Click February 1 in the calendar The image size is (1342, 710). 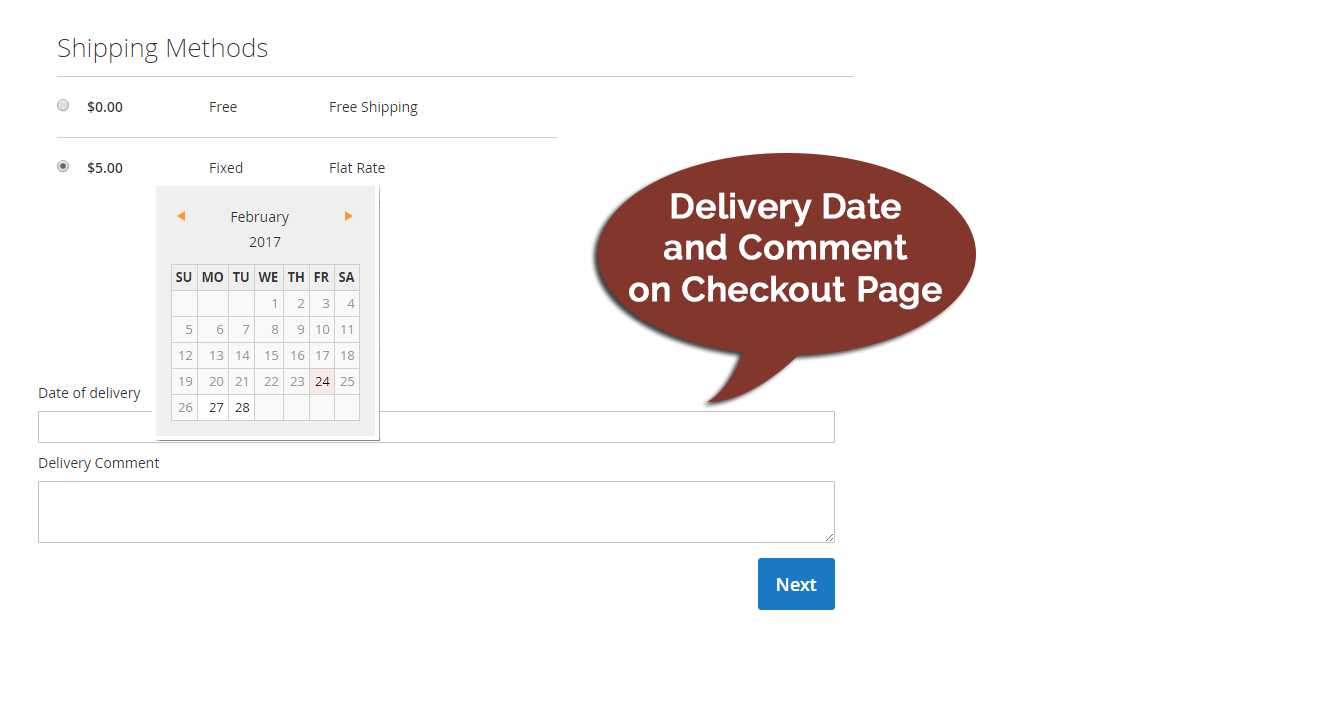(x=274, y=304)
